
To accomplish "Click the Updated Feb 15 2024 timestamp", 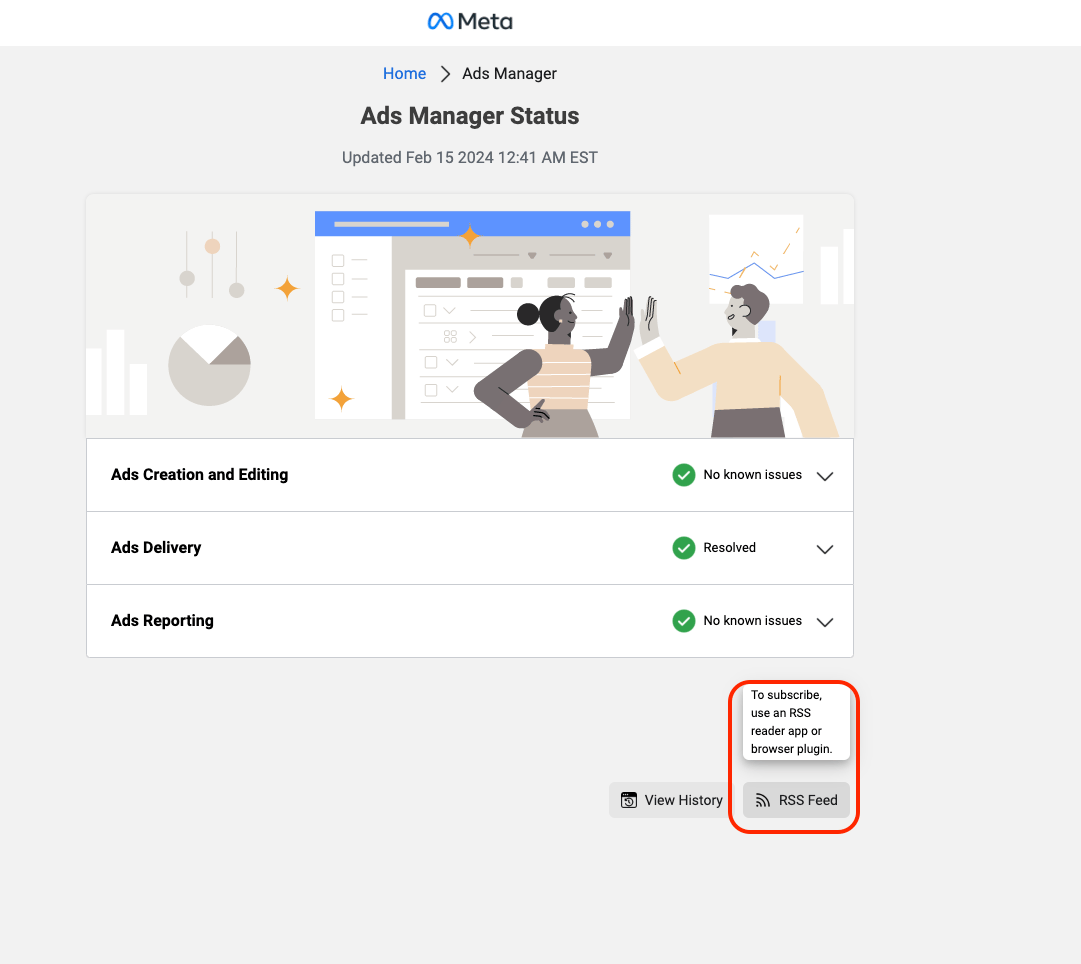I will (x=469, y=157).
